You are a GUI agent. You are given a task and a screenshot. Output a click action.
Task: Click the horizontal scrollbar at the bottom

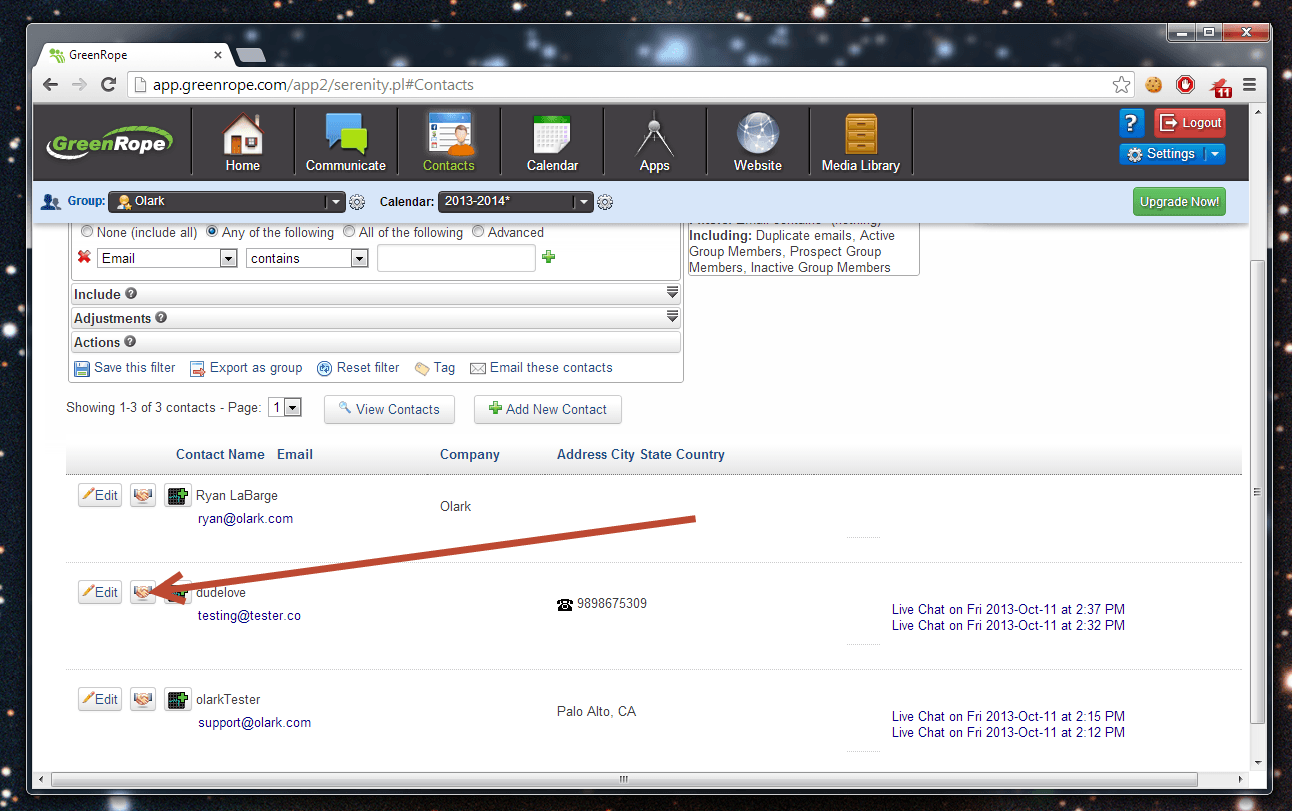(x=624, y=779)
